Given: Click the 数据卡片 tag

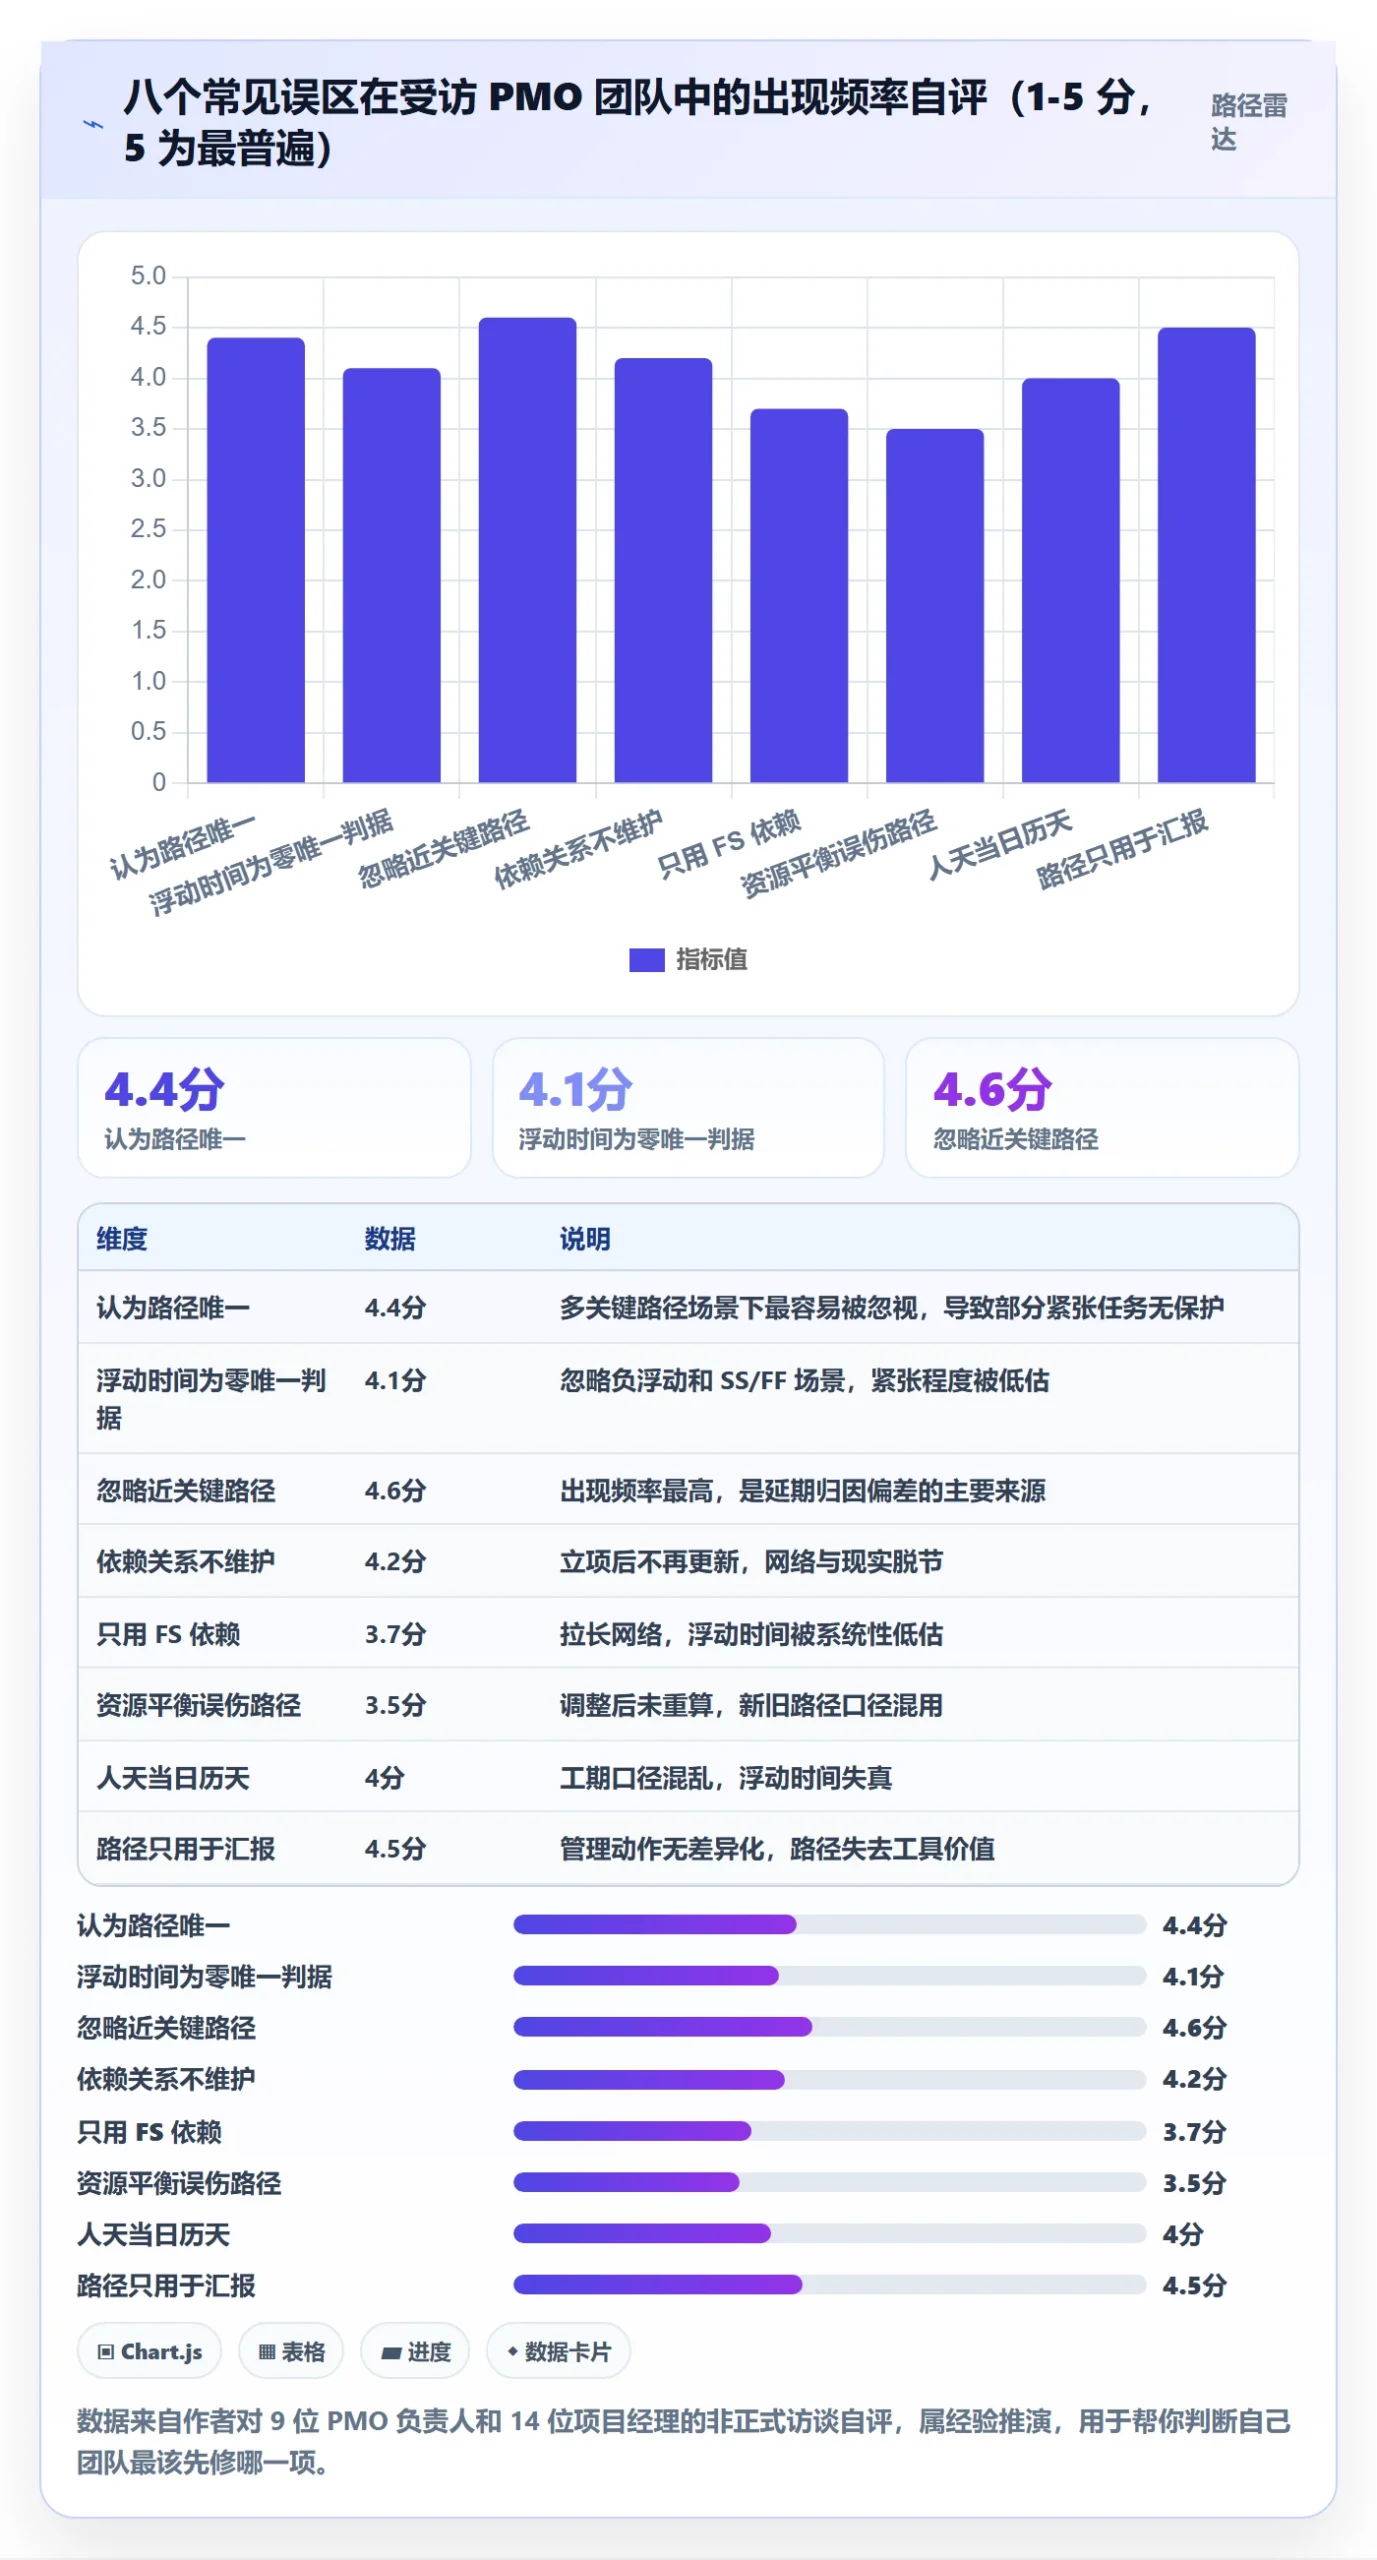Looking at the screenshot, I should tap(558, 2352).
